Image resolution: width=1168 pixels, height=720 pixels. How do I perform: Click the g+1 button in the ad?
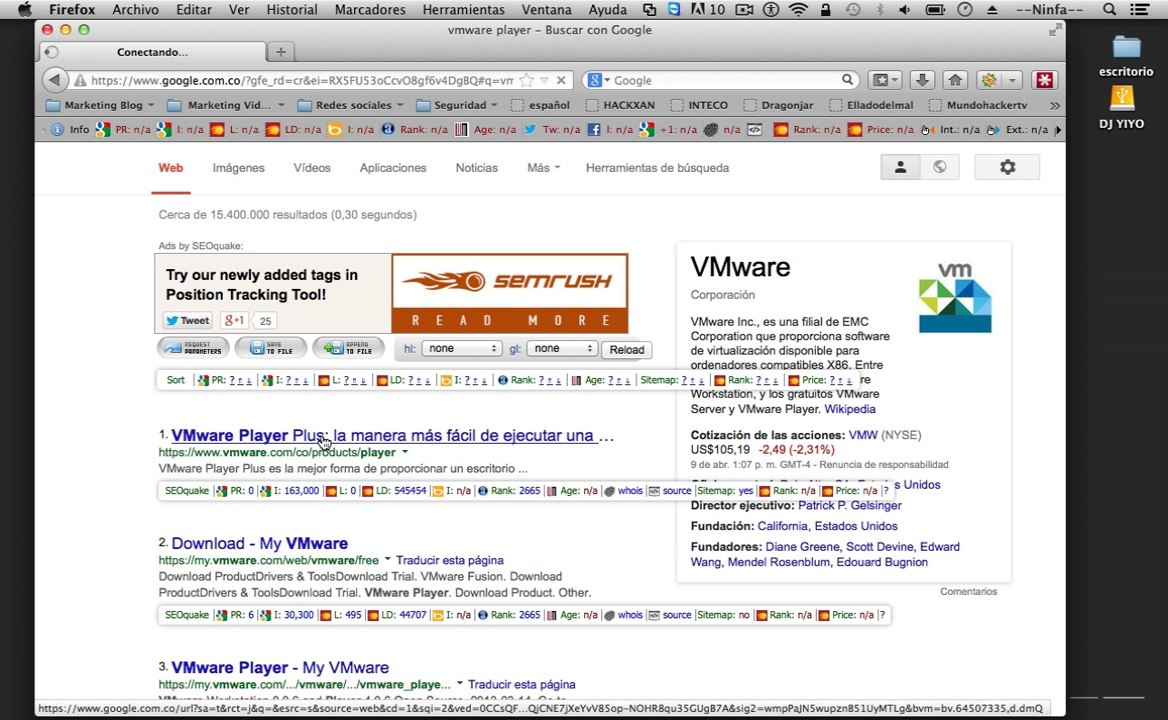pos(234,321)
